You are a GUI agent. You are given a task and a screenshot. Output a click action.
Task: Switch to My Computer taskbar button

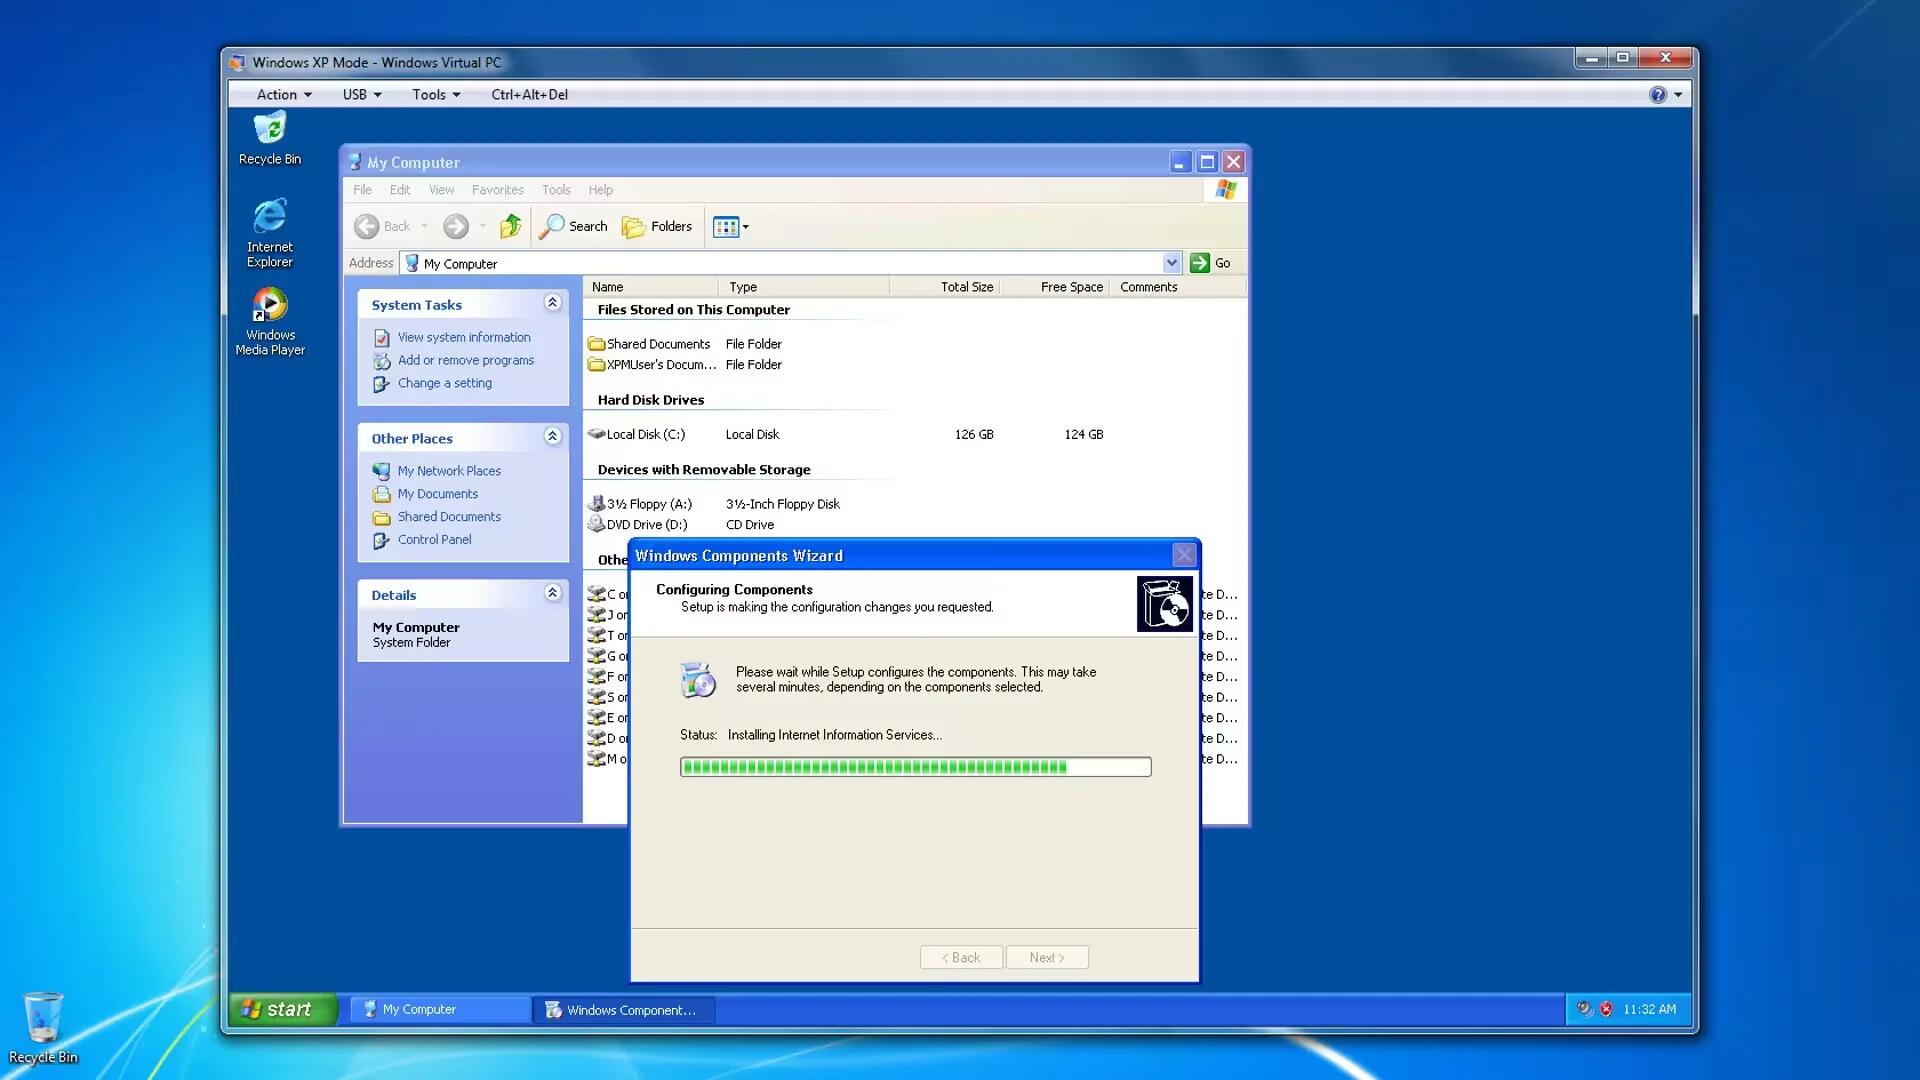[440, 1010]
